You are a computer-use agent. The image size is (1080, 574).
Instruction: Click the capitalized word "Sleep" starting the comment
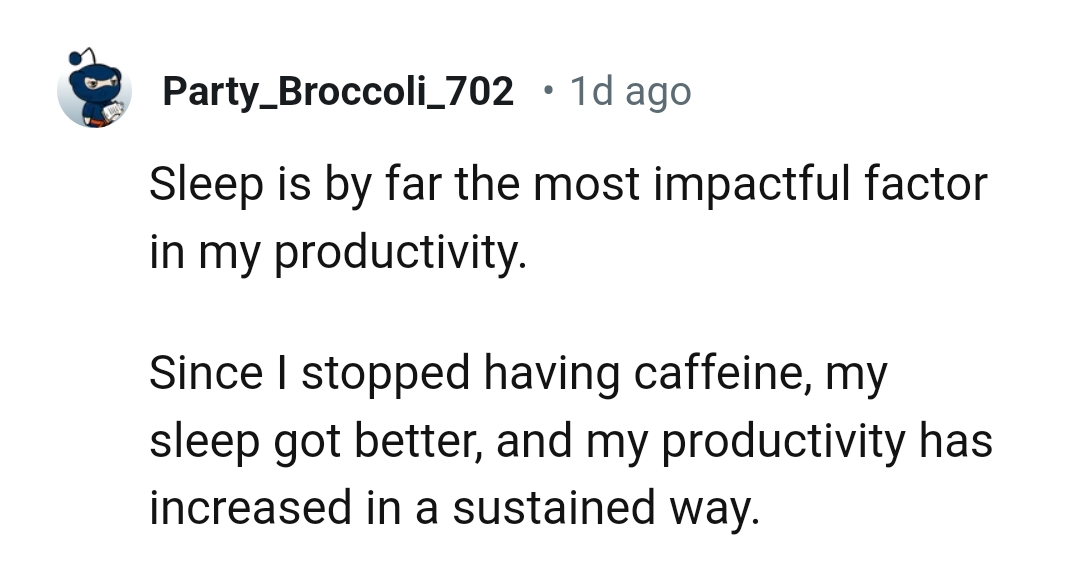[x=204, y=185]
